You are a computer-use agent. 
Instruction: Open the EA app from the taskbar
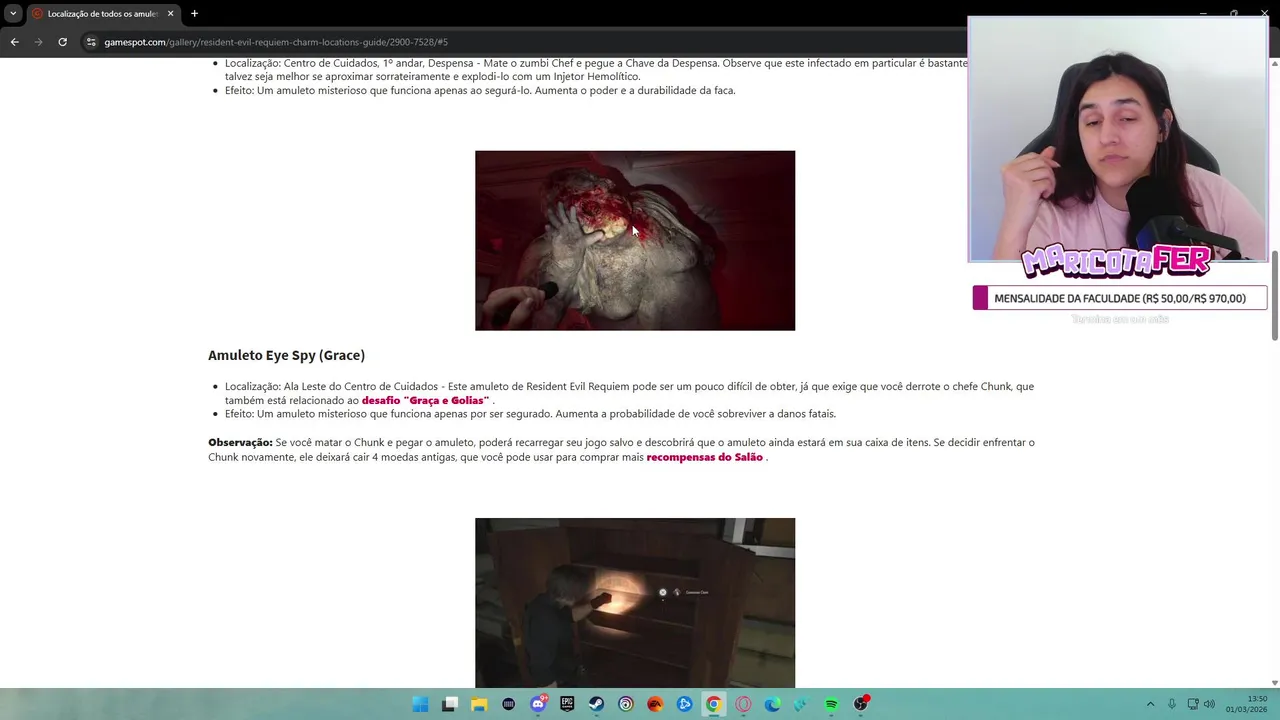pyautogui.click(x=655, y=704)
